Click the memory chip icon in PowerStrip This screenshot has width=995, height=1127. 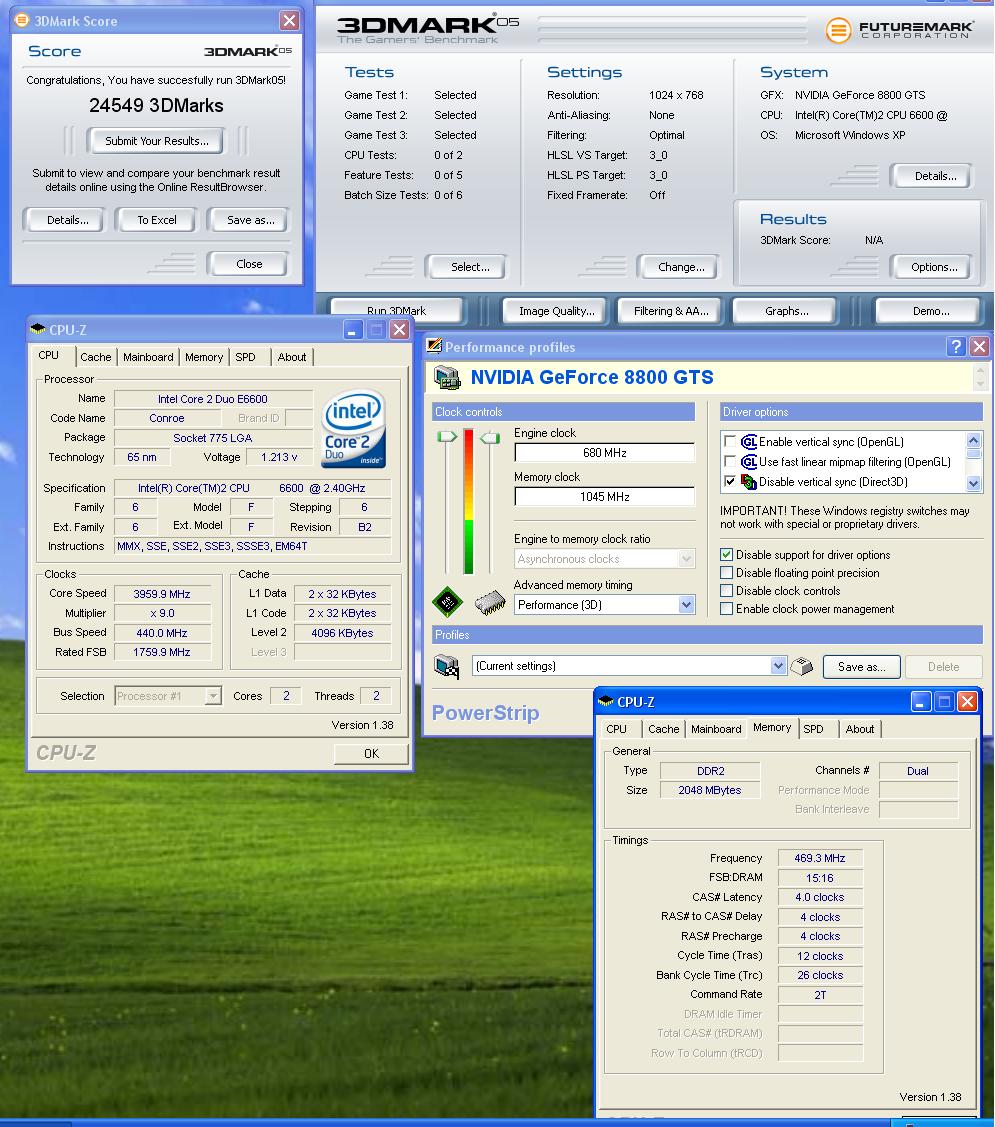tap(490, 604)
